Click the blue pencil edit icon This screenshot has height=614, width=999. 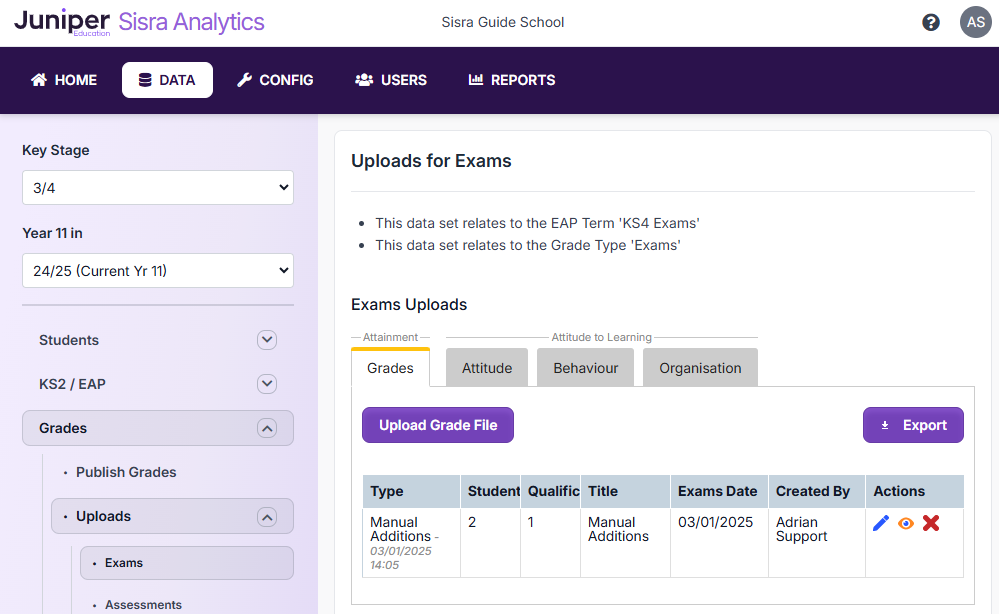tap(881, 523)
